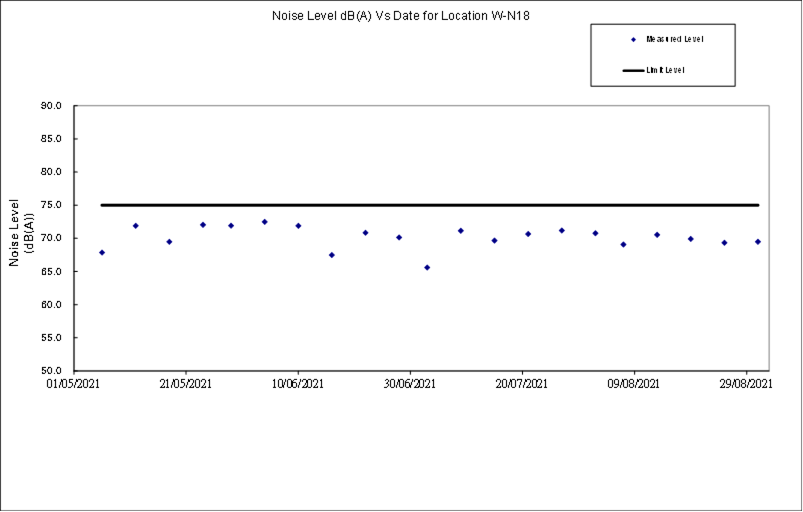This screenshot has width=803, height=512.
Task: Click the 01/05/2021 date label on x-axis
Action: tap(74, 383)
